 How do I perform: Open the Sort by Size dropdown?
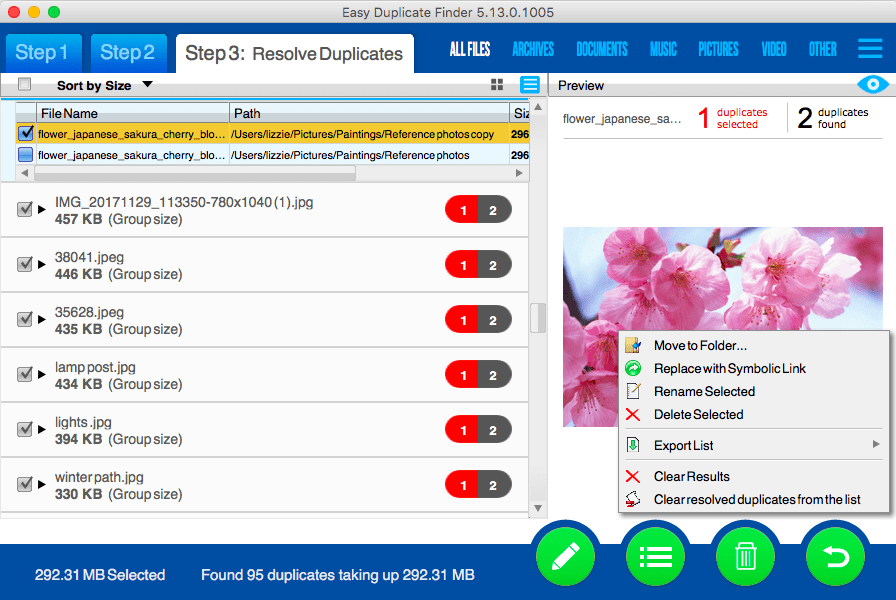[105, 85]
